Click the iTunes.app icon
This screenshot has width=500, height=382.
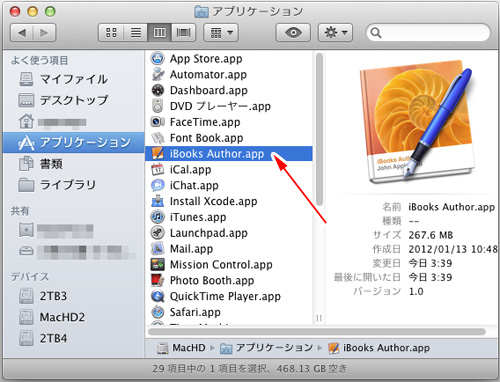[157, 217]
